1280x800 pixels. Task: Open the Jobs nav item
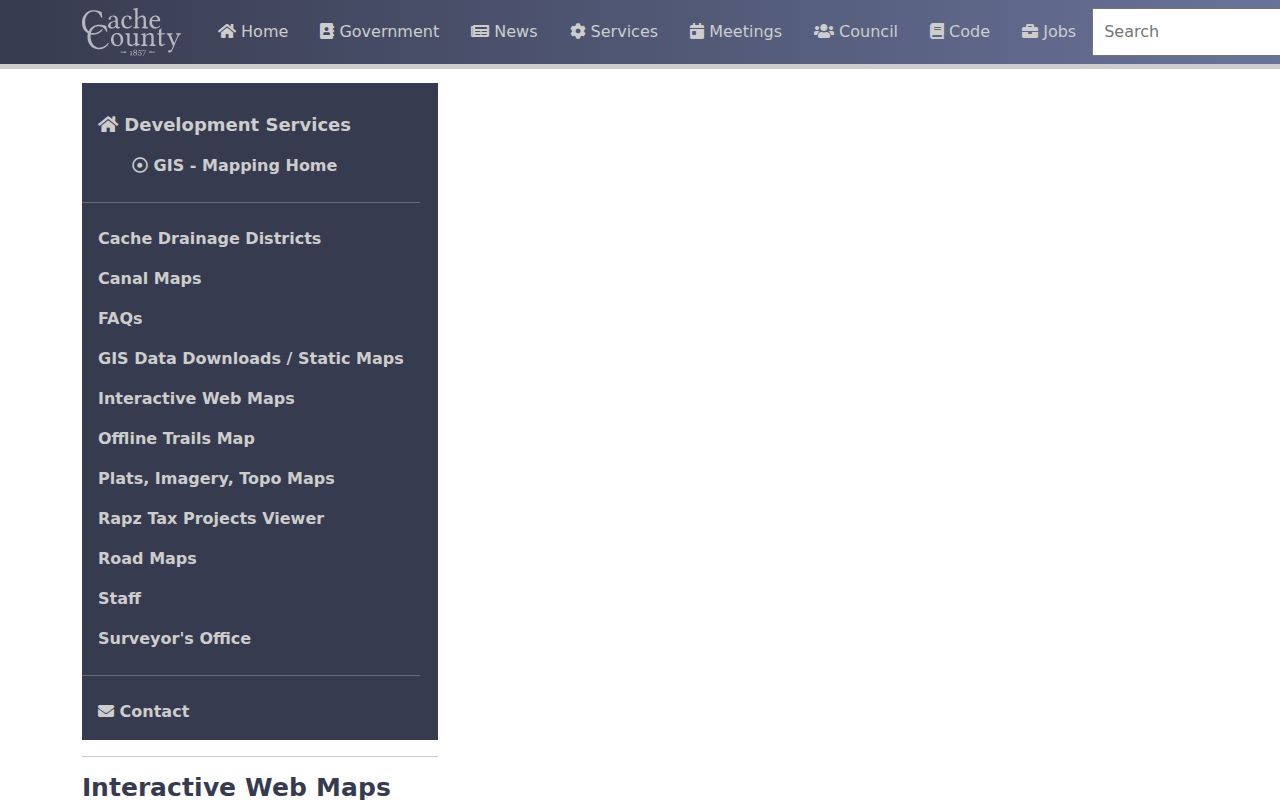pos(1049,32)
